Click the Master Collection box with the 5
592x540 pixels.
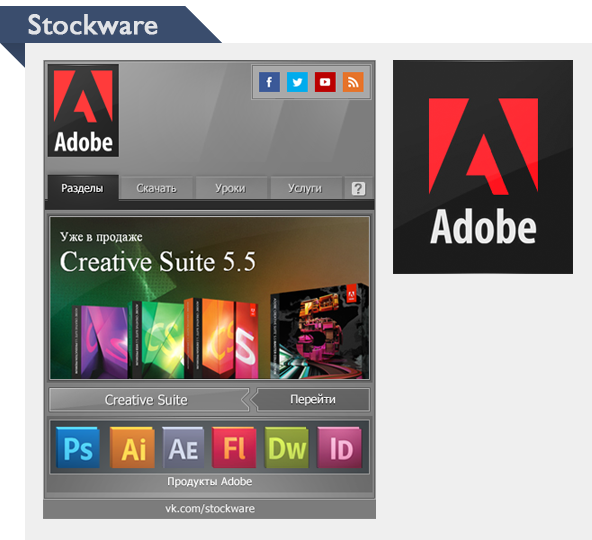point(319,332)
